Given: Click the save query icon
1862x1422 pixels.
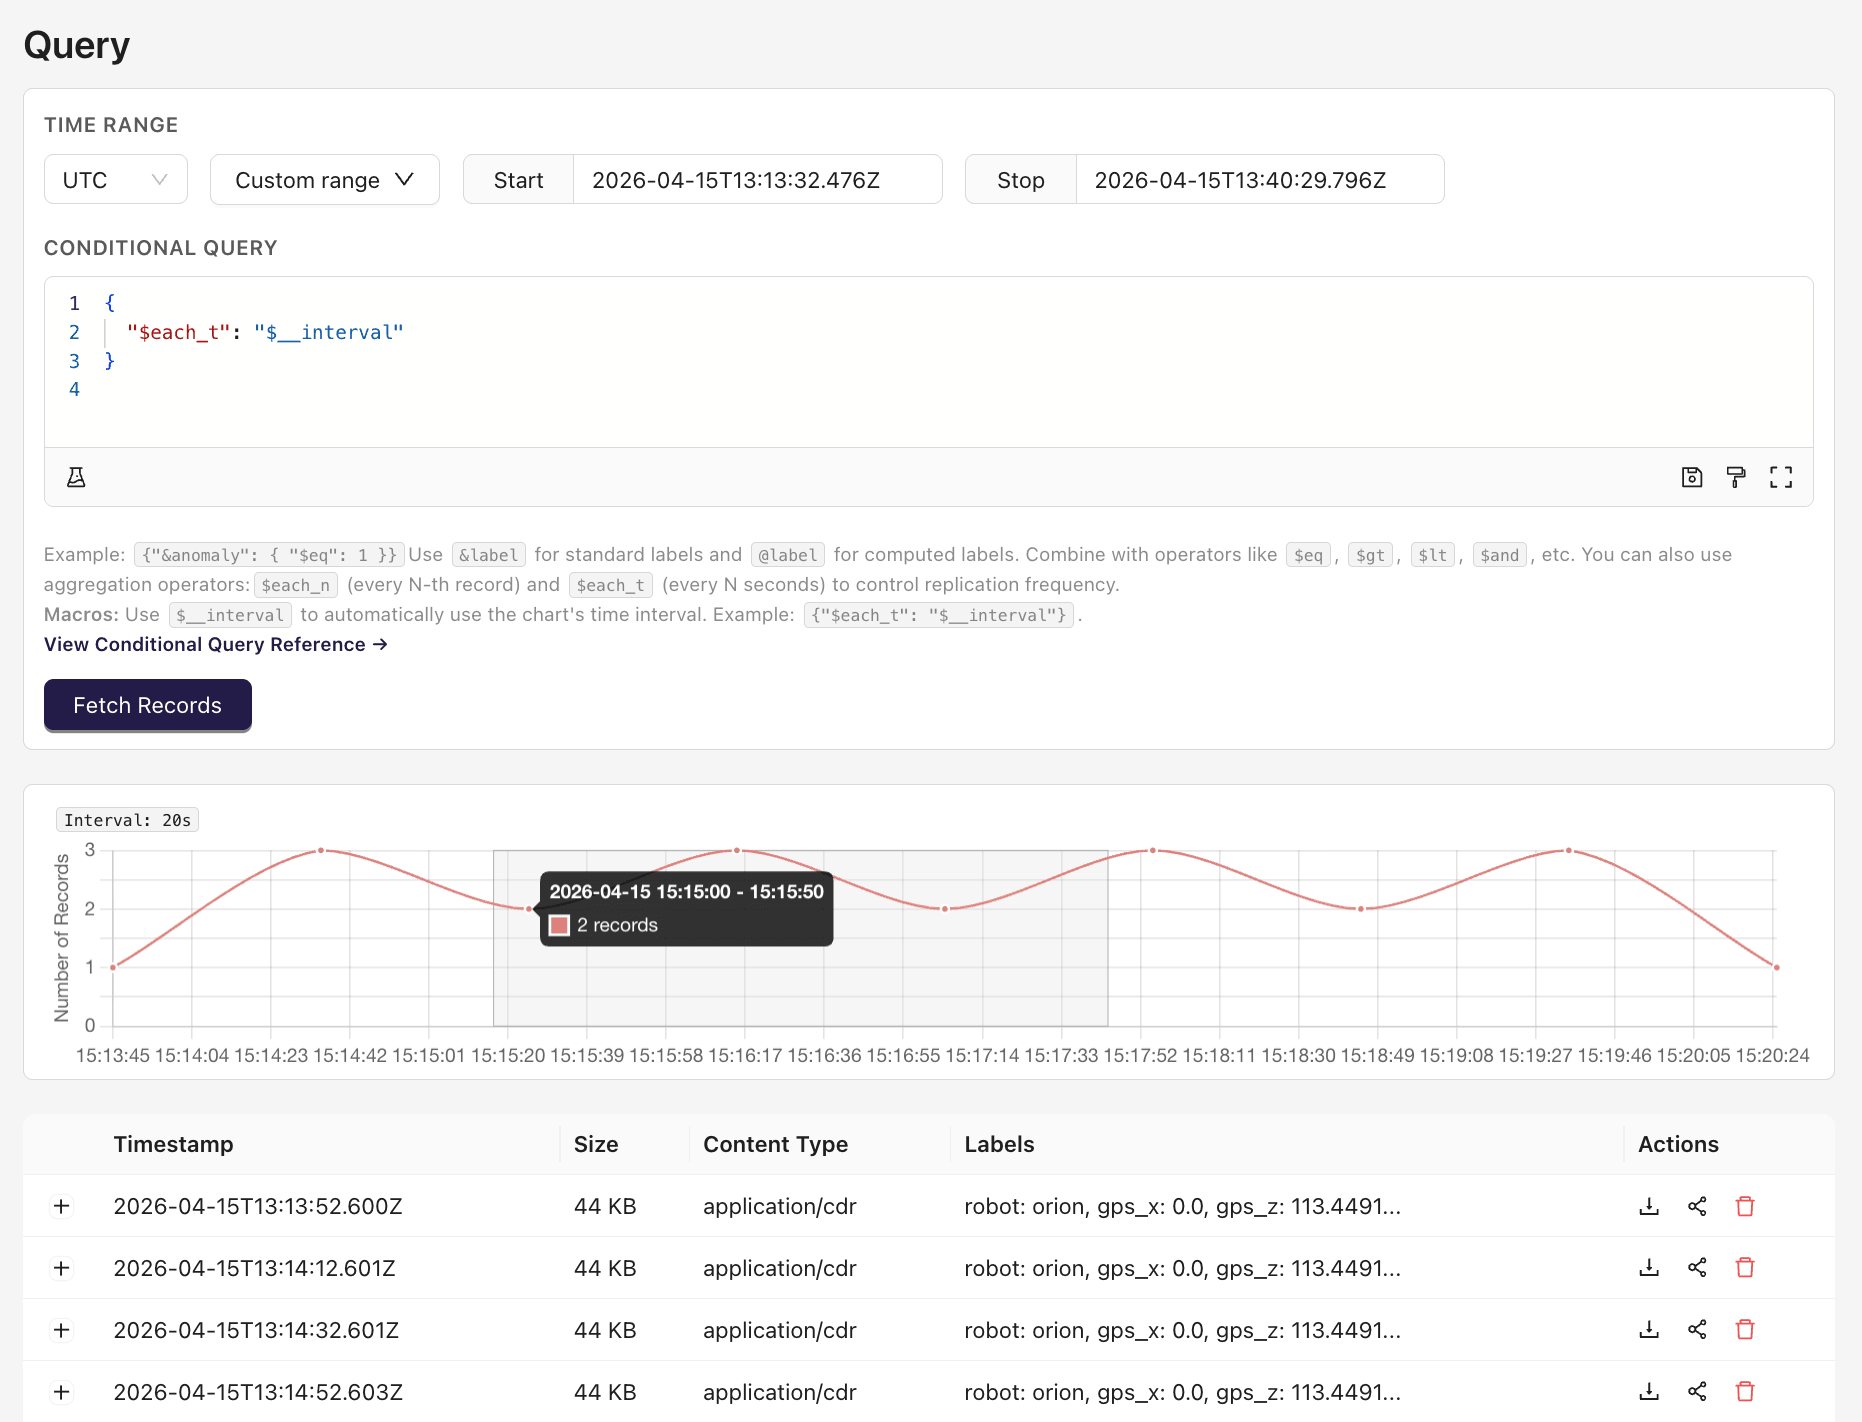Looking at the screenshot, I should (1691, 477).
